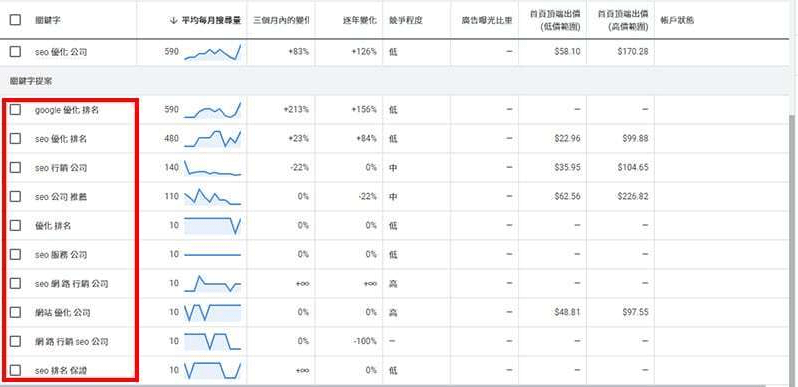
Task: Select keyword text seo 公司 推薦
Action: [x=61, y=197]
